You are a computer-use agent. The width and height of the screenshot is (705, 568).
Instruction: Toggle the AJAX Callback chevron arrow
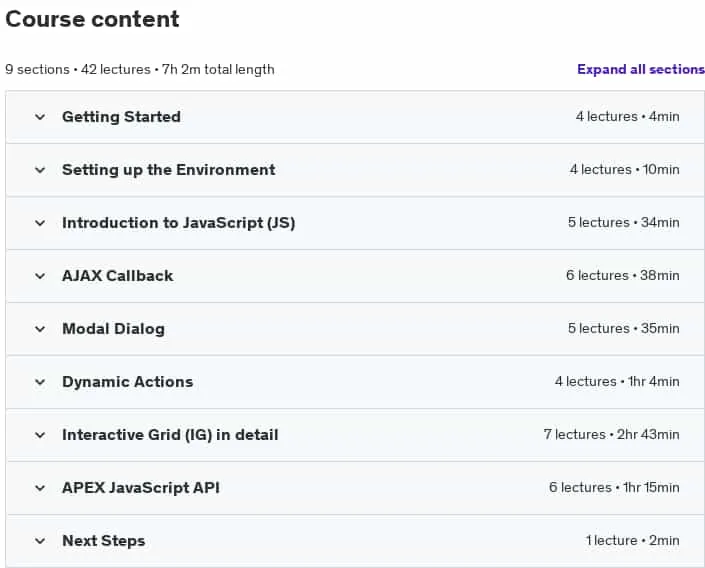(40, 276)
